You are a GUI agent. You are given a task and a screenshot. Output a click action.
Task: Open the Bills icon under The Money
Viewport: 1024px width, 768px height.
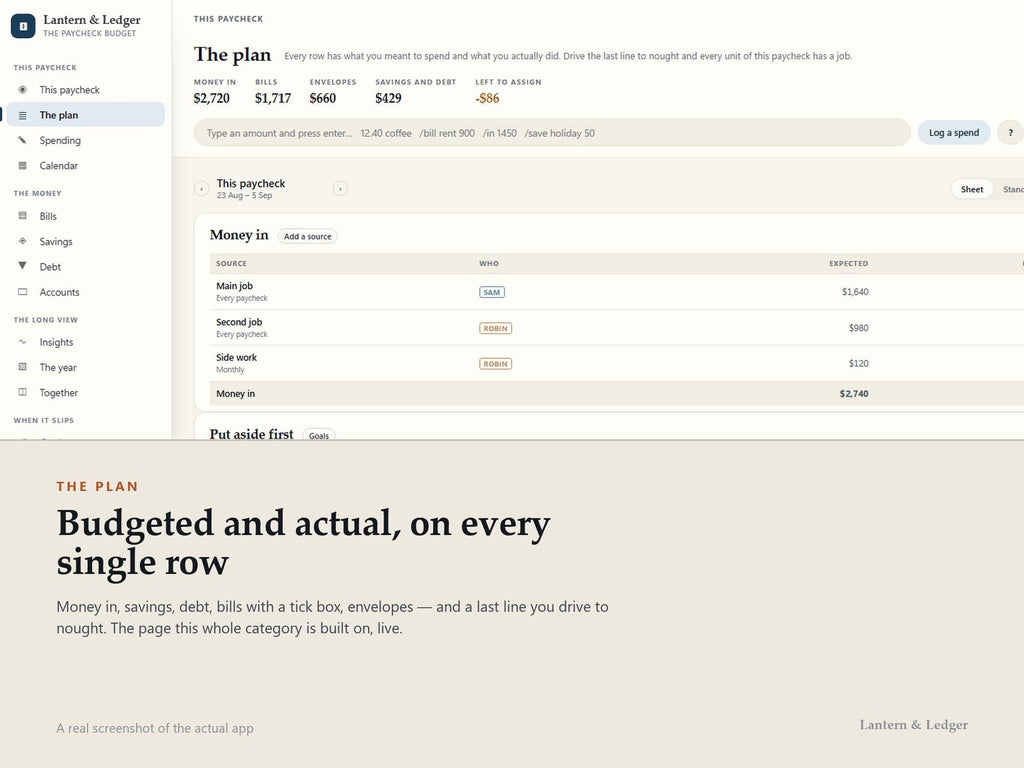click(x=22, y=216)
